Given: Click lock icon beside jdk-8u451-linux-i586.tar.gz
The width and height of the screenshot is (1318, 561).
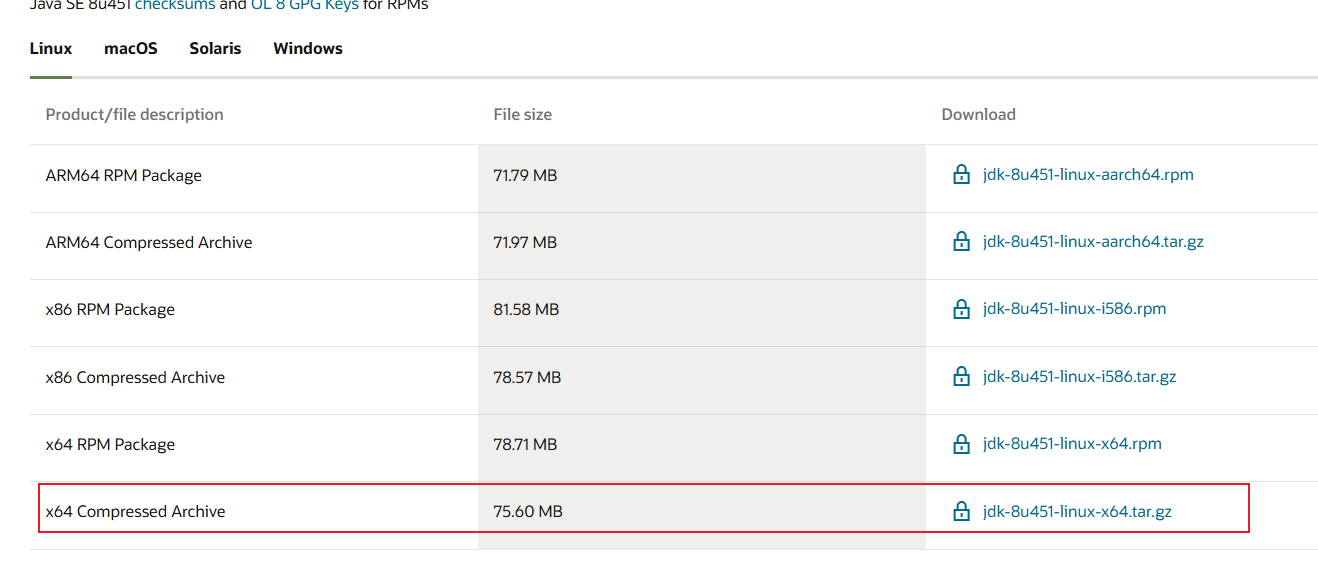Looking at the screenshot, I should pyautogui.click(x=961, y=377).
